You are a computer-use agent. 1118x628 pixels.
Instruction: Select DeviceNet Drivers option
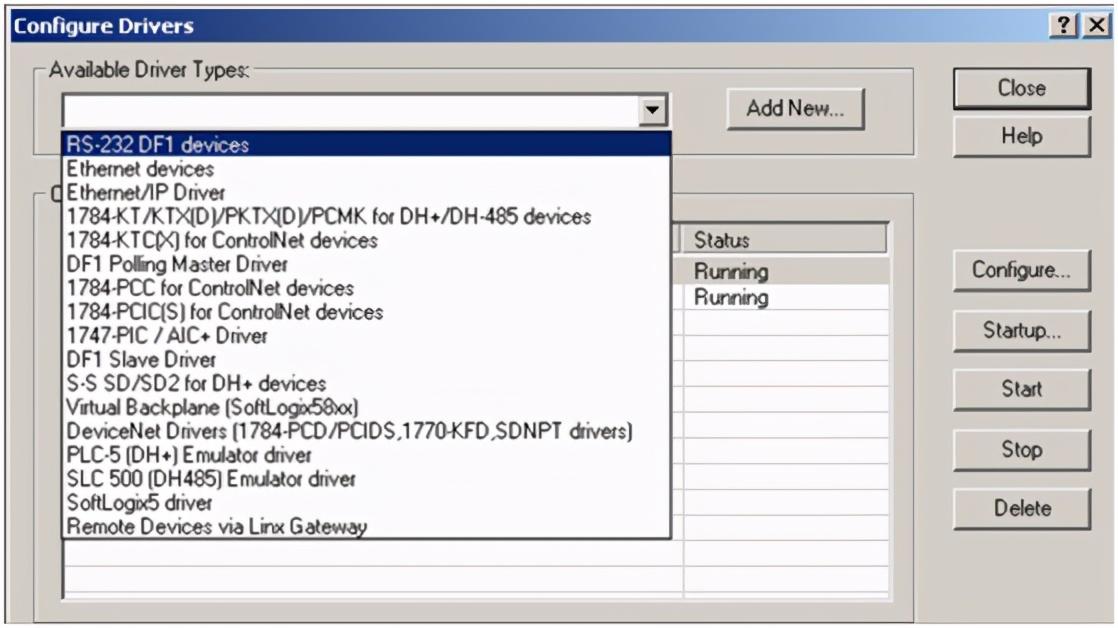click(366, 431)
